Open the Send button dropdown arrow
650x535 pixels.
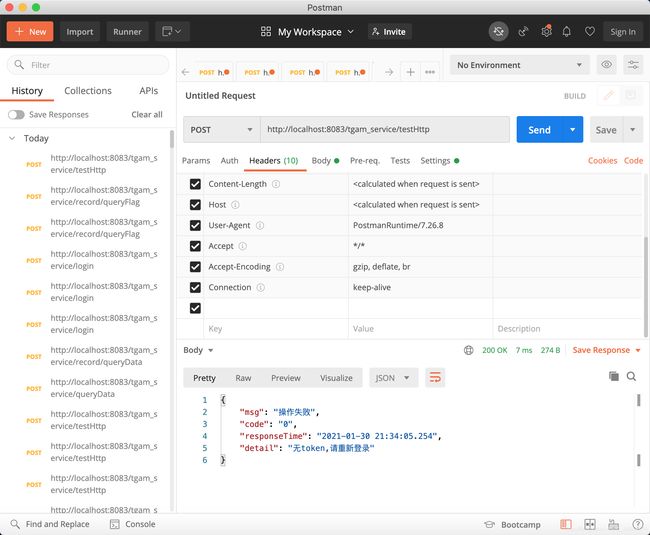(x=572, y=130)
